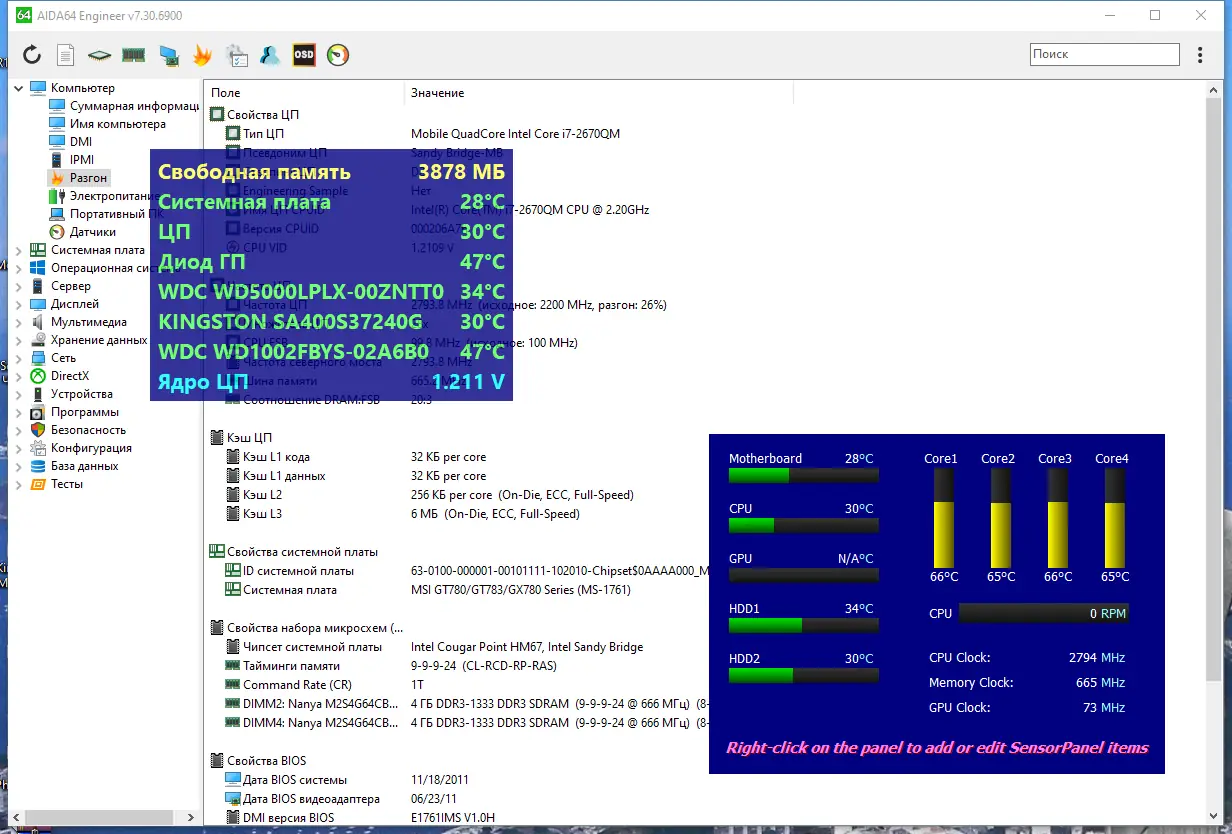
Task: Click the Безопасность shield icon
Action: click(x=38, y=430)
